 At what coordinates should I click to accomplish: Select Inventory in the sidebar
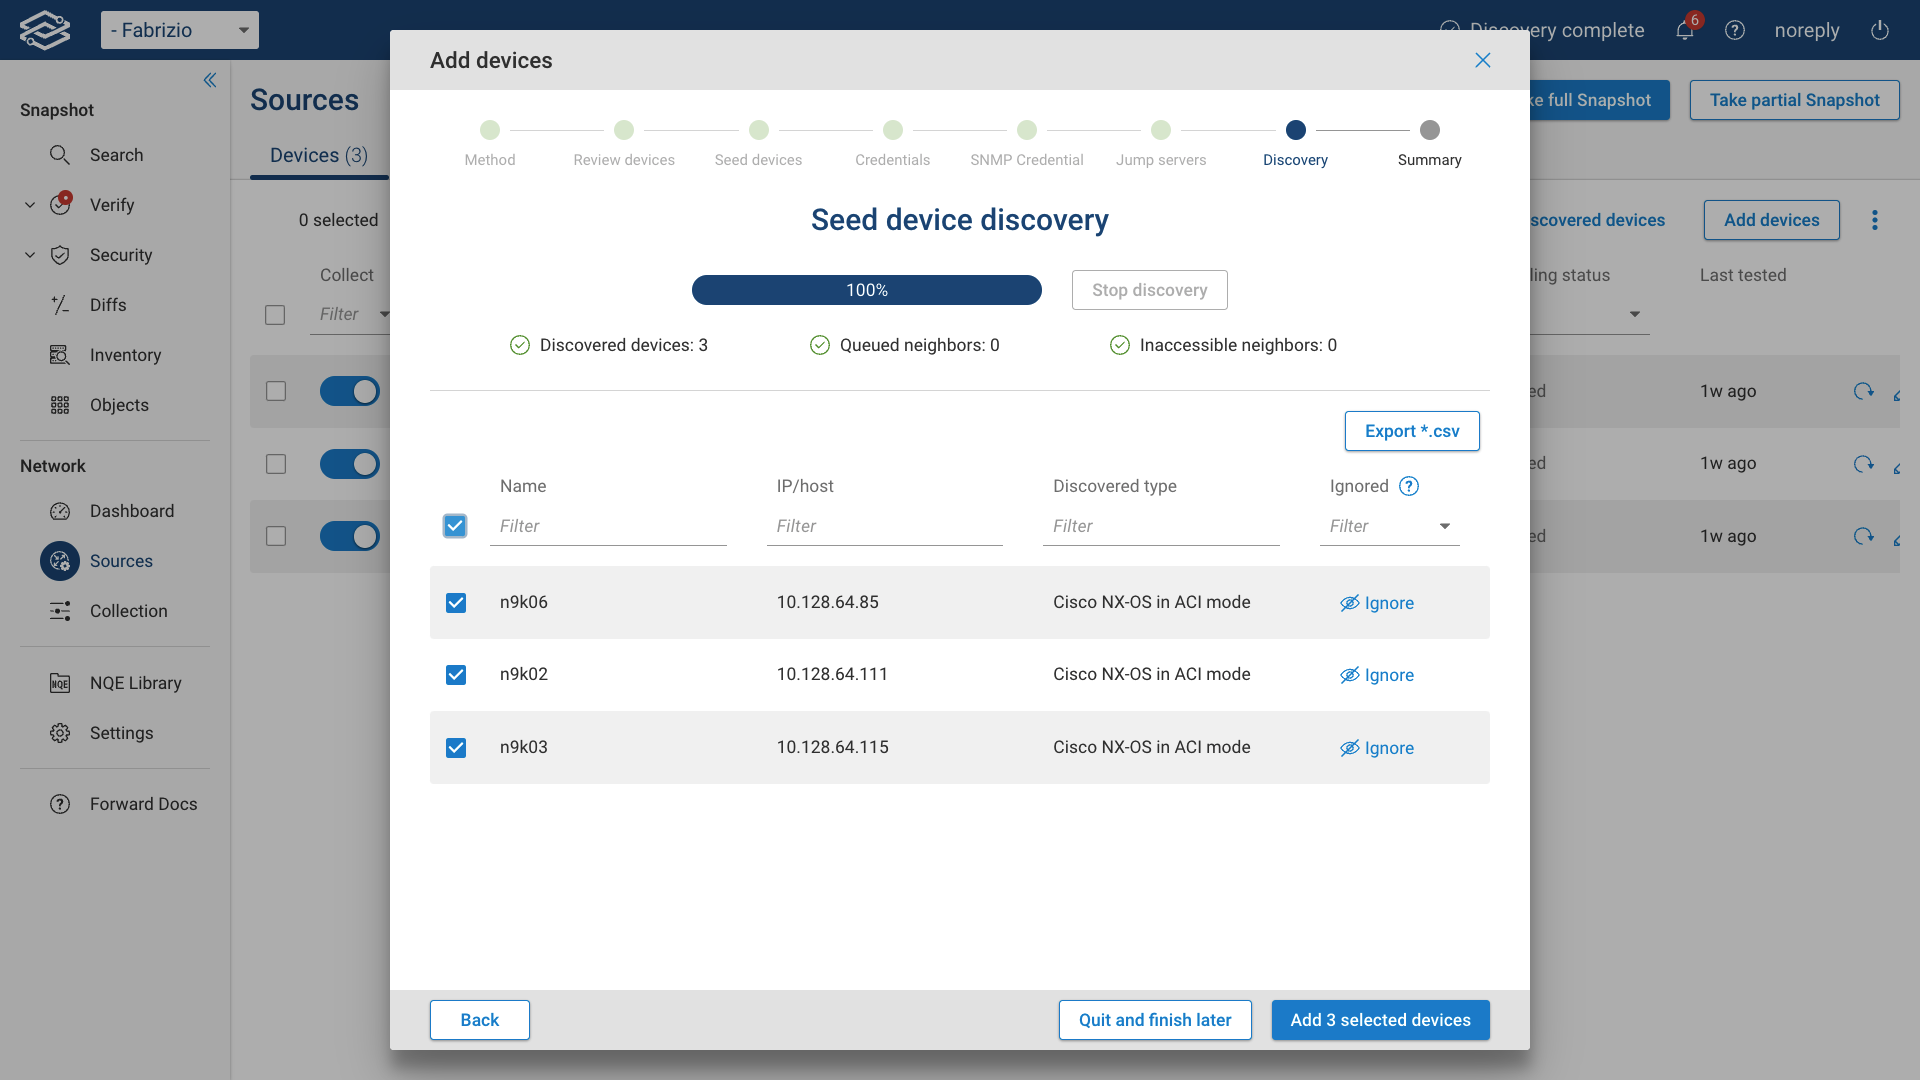125,355
